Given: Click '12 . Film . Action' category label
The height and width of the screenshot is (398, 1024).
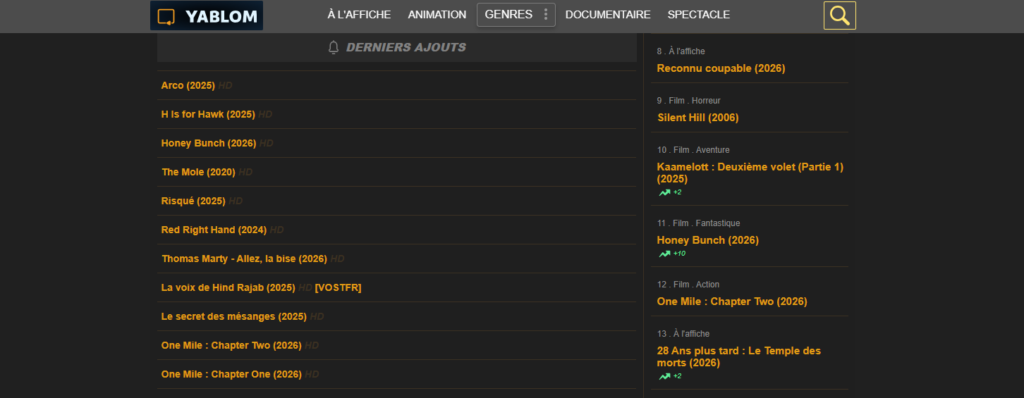Looking at the screenshot, I should [x=688, y=284].
